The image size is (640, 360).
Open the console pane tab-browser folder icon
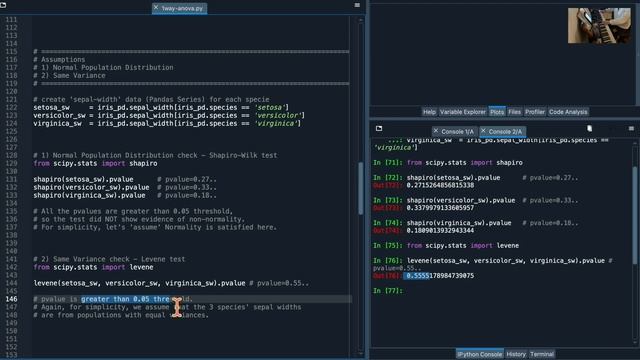(x=379, y=129)
